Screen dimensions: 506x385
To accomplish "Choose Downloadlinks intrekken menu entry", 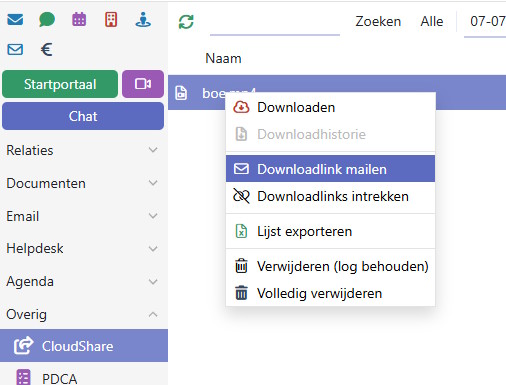I will point(330,196).
